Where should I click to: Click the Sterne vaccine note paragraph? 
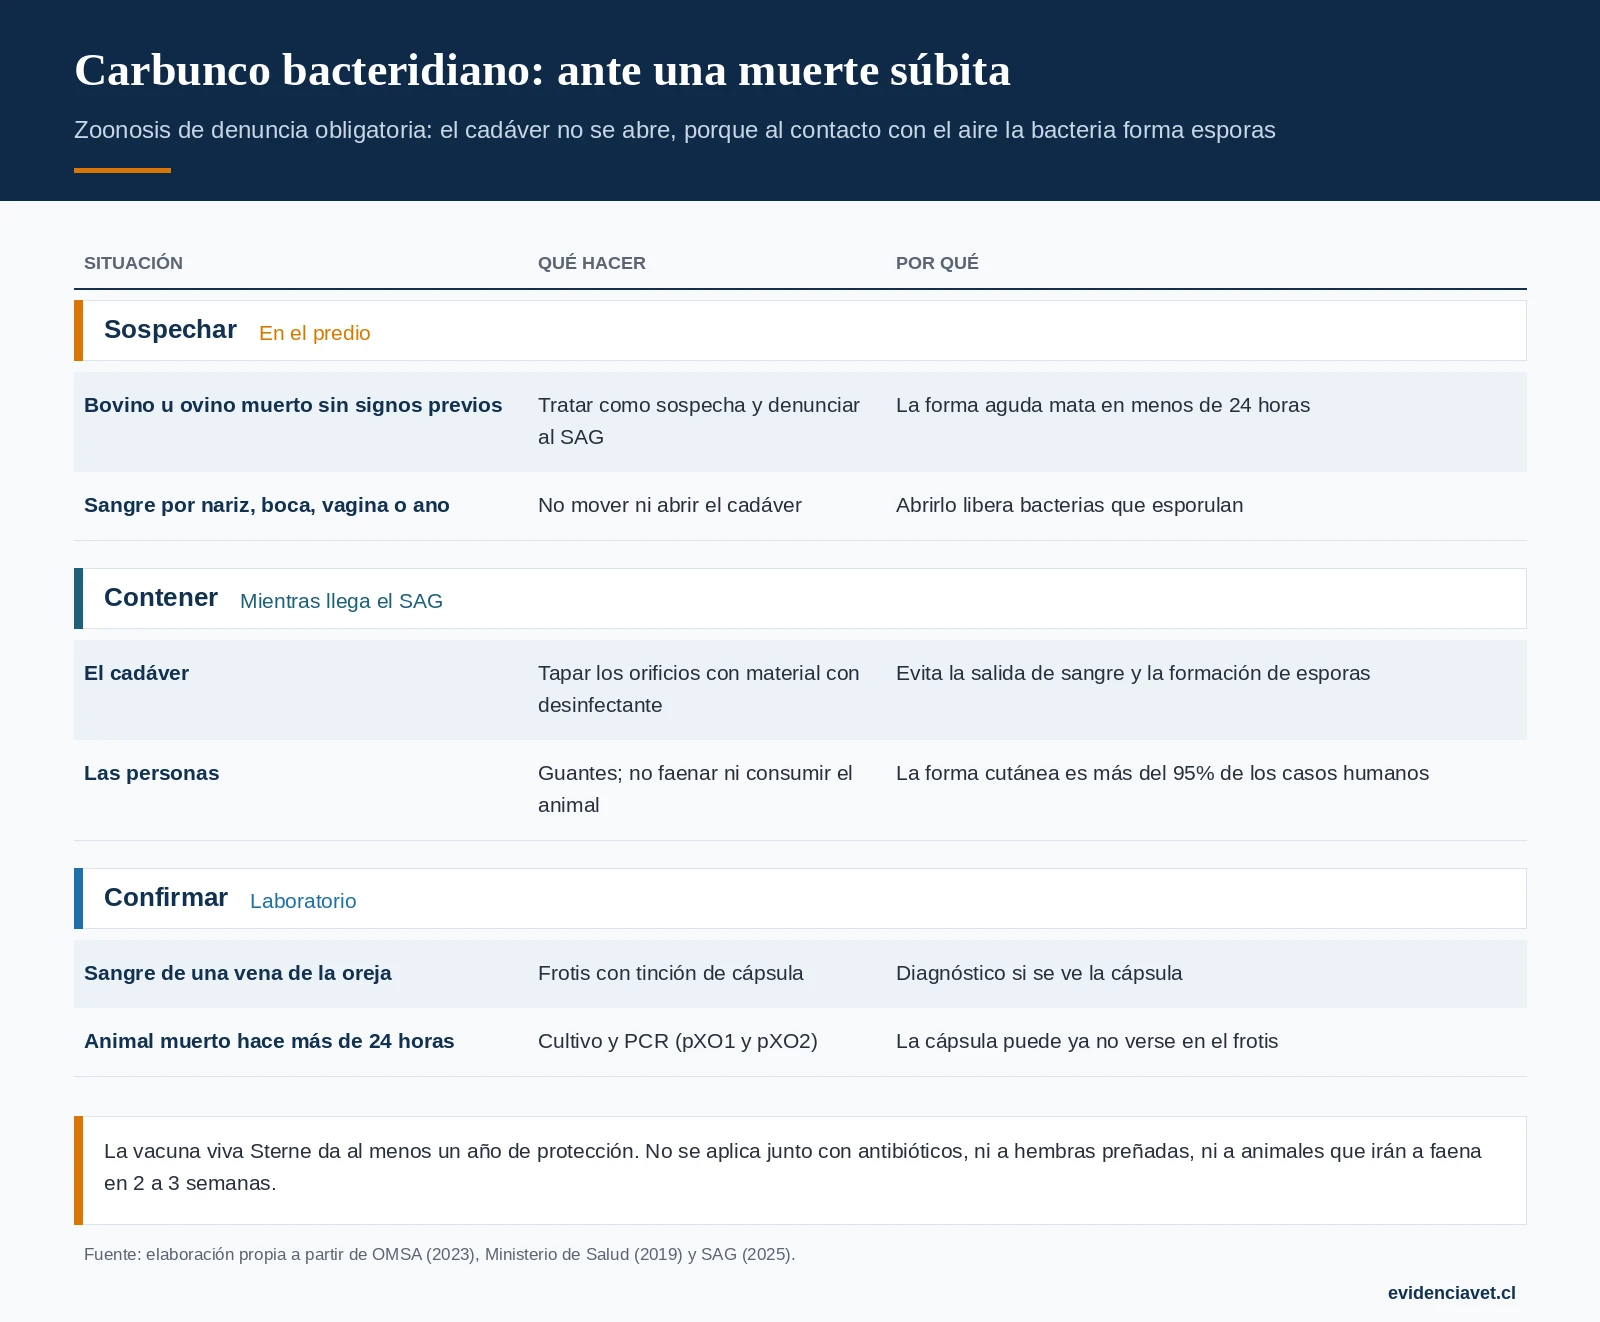point(793,1167)
